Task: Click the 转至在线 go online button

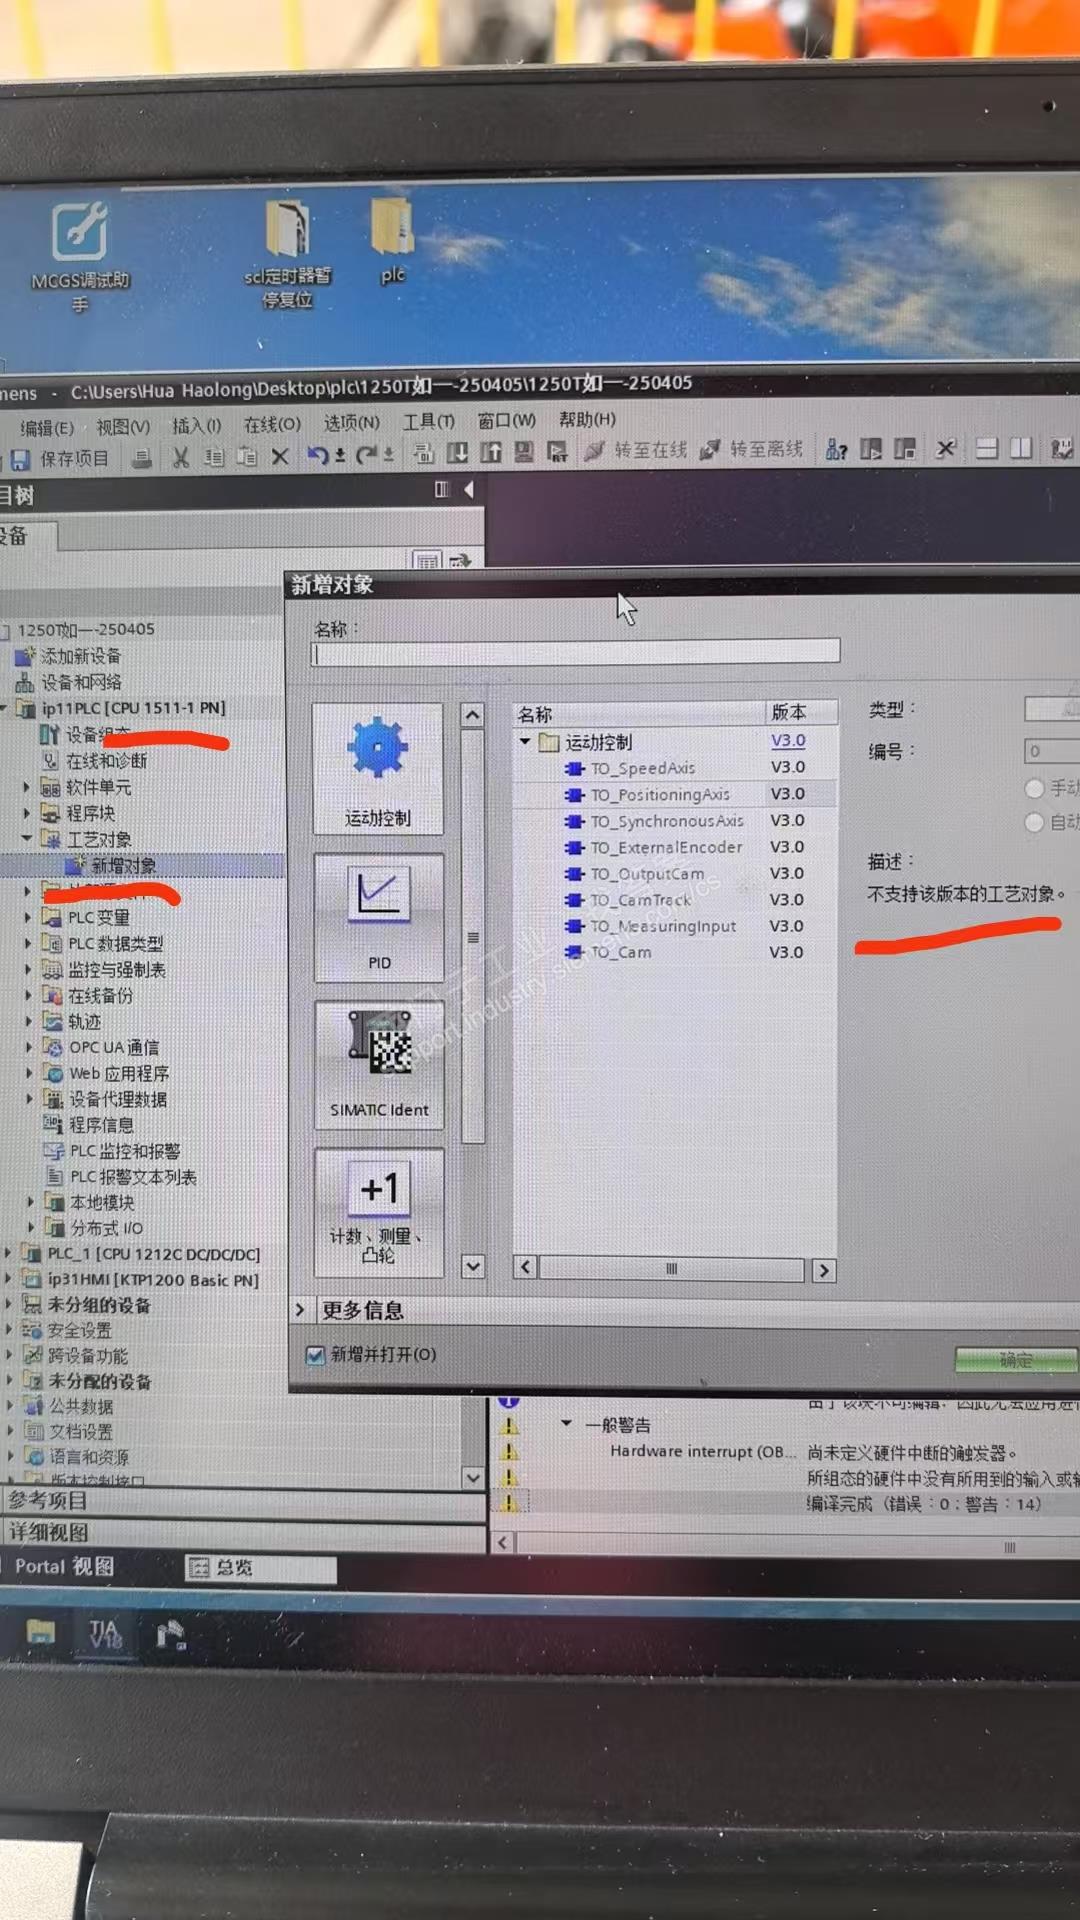Action: [x=637, y=450]
